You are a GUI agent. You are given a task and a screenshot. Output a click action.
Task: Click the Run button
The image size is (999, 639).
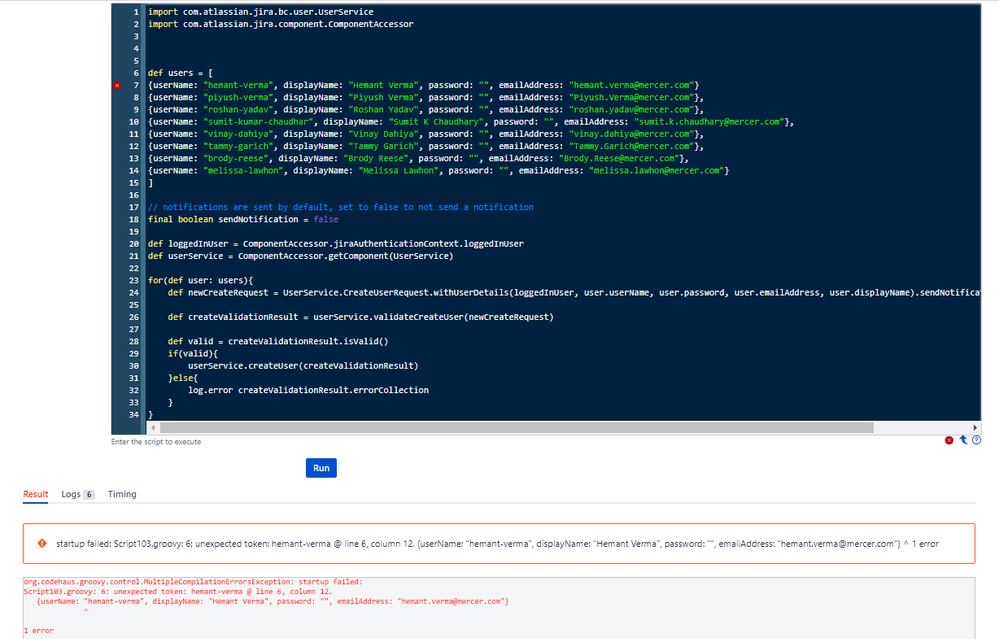tap(321, 468)
